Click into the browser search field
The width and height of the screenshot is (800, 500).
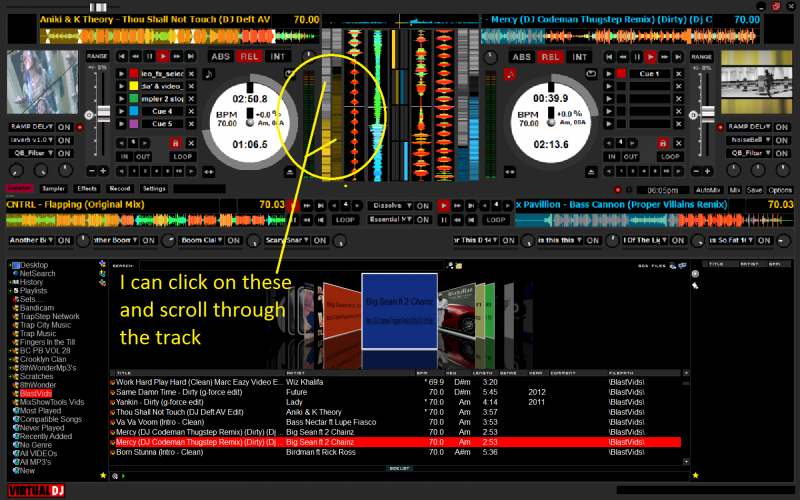(x=291, y=266)
